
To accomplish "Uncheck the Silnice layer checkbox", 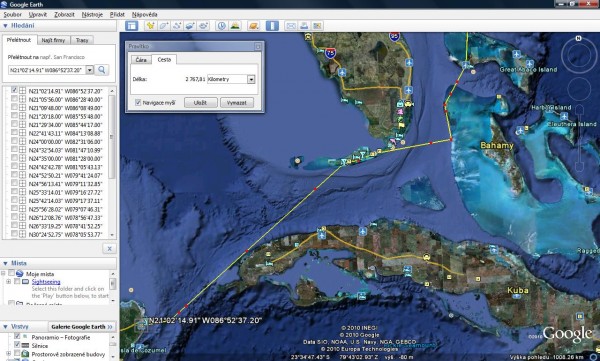I will click(17, 345).
